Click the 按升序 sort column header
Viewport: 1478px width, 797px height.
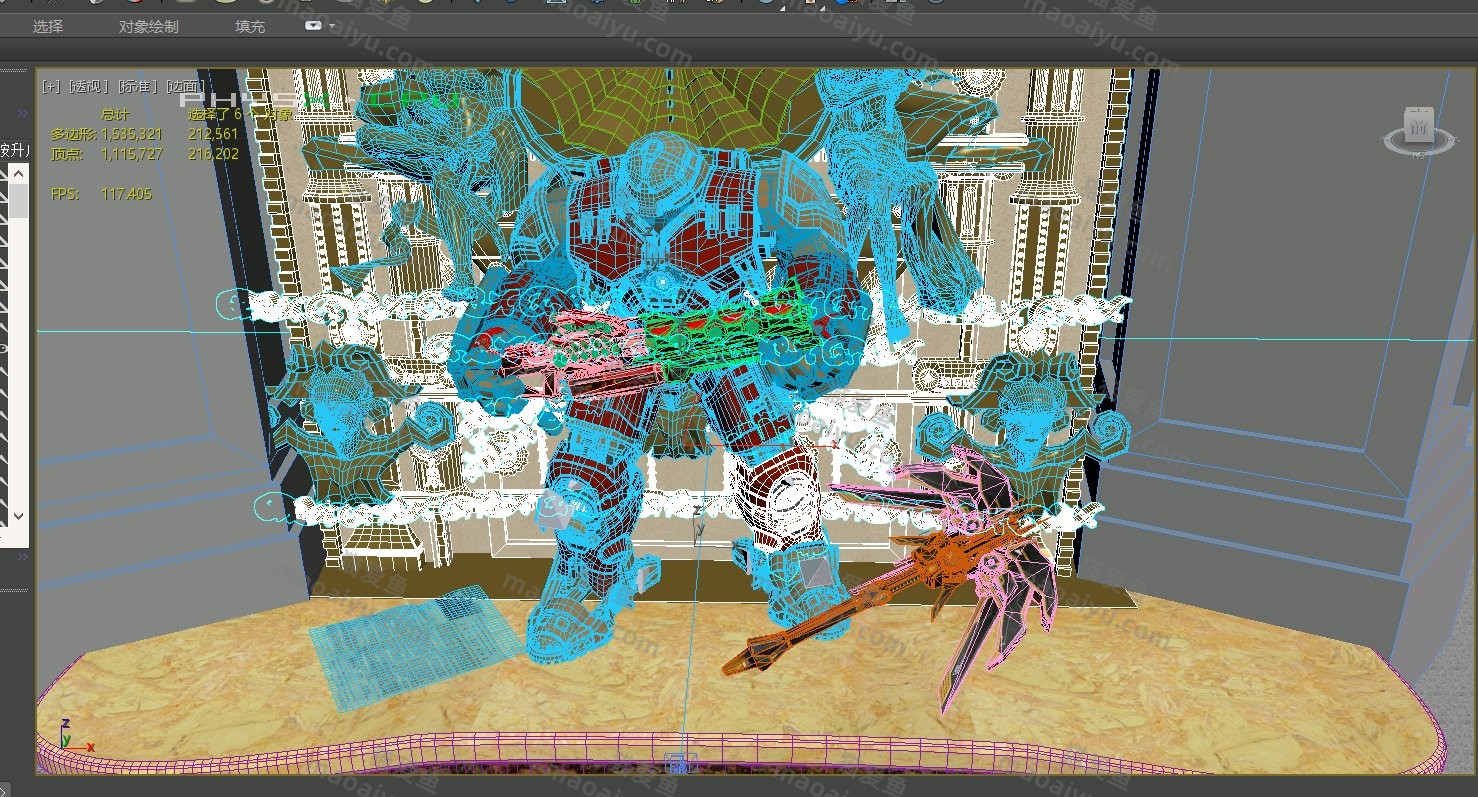pos(14,151)
